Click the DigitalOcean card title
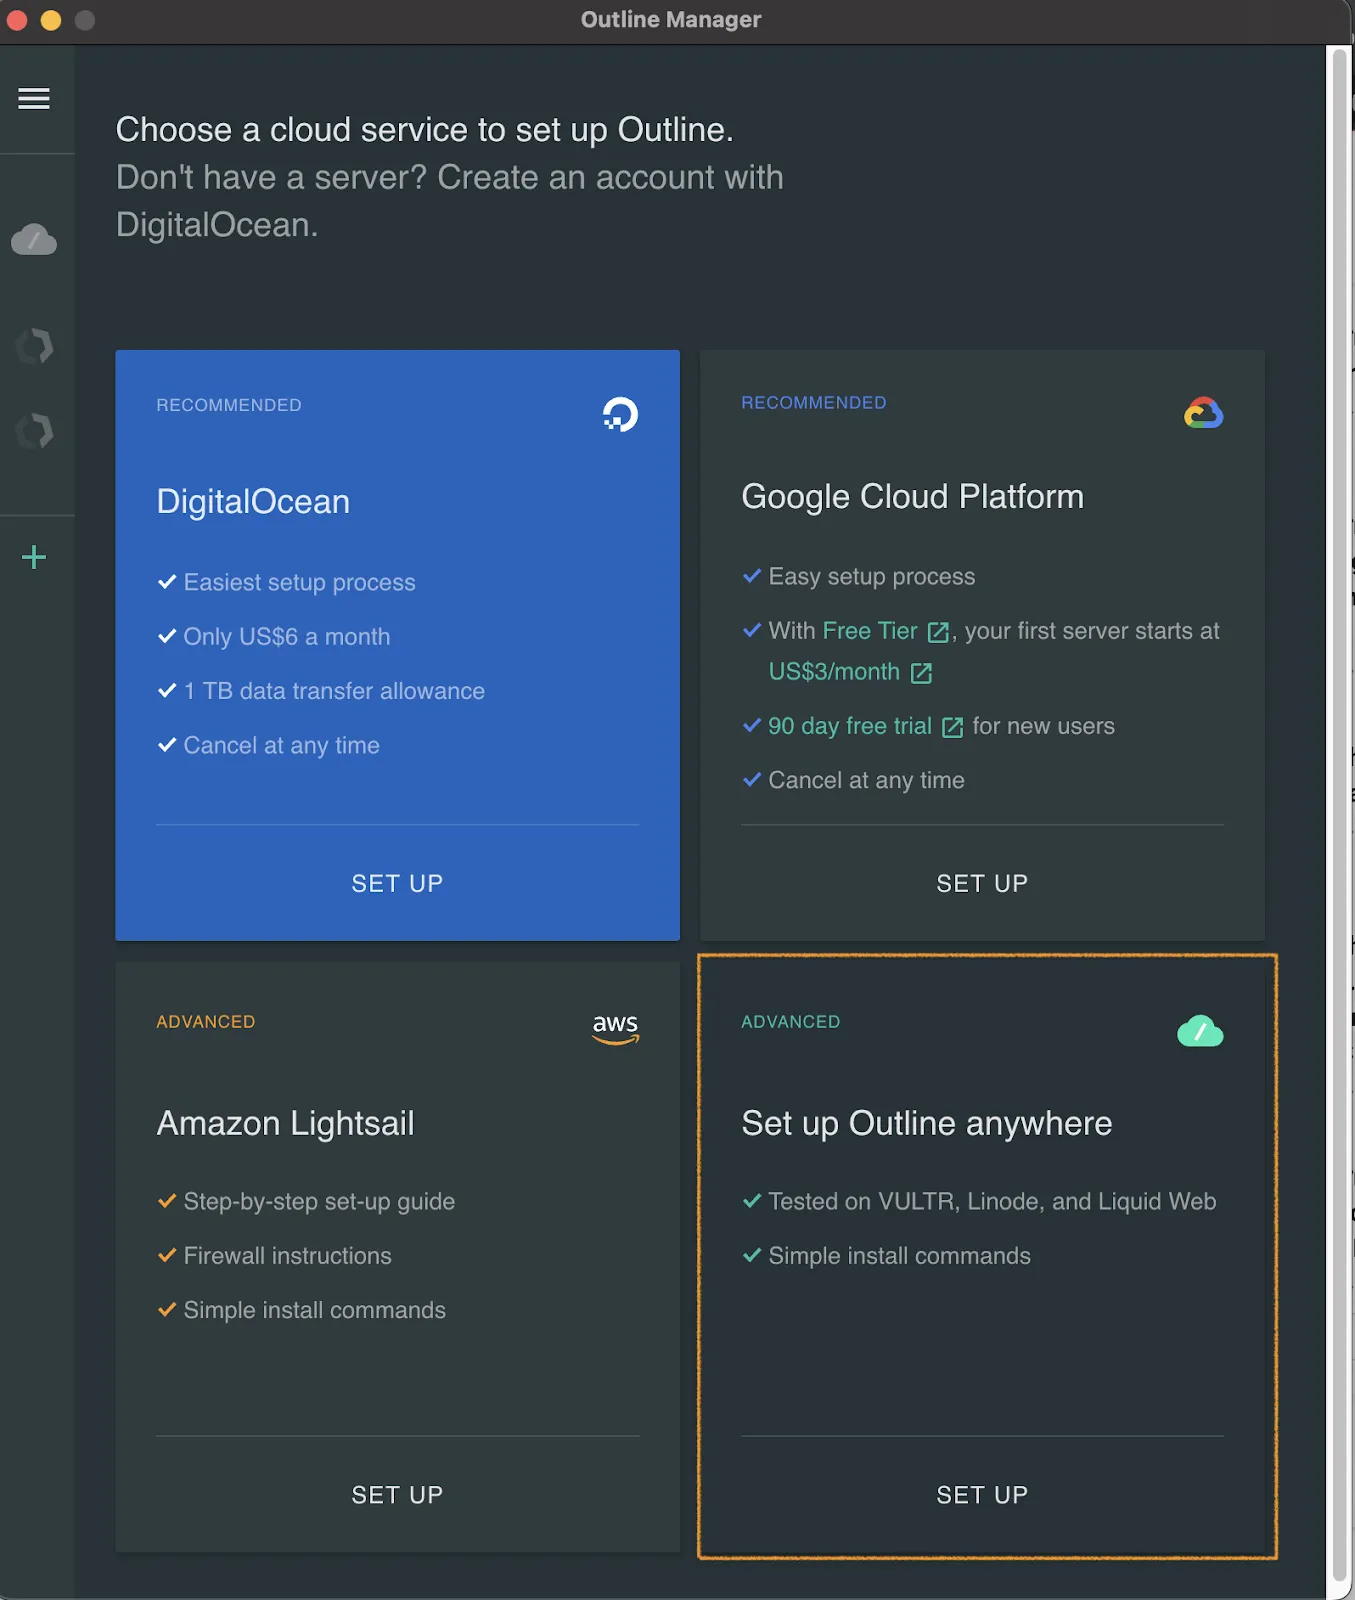The height and width of the screenshot is (1600, 1355). point(253,501)
